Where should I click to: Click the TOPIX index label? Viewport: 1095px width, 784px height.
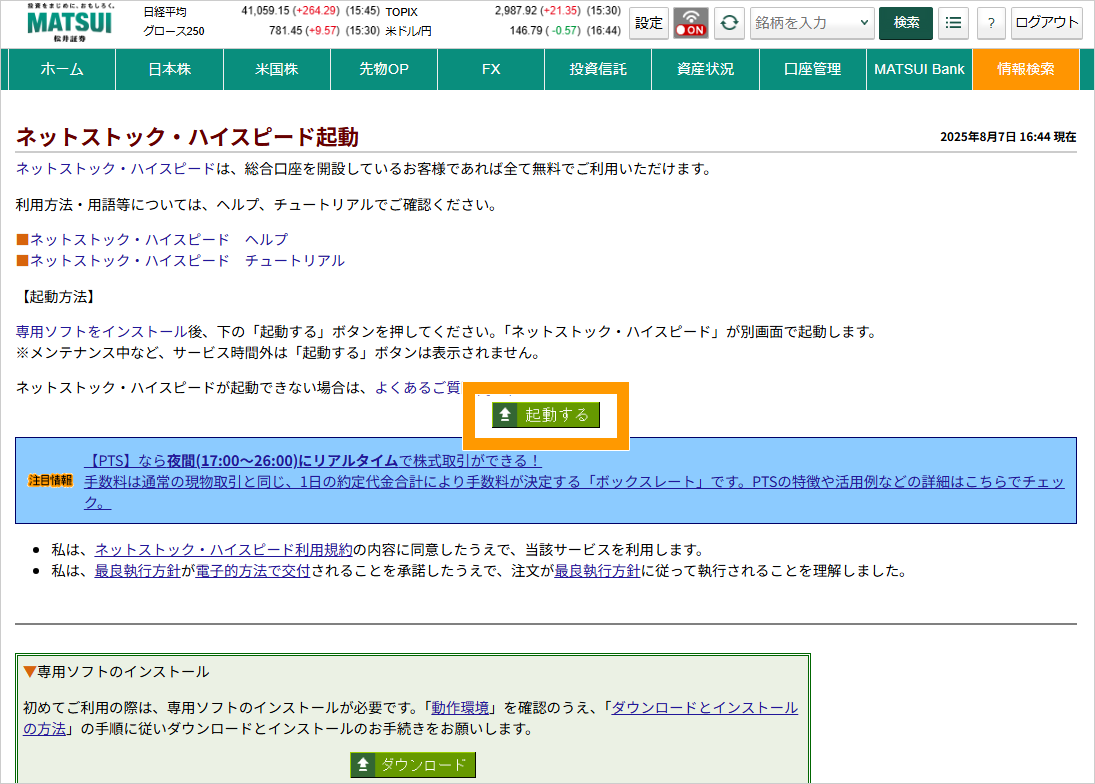click(402, 13)
